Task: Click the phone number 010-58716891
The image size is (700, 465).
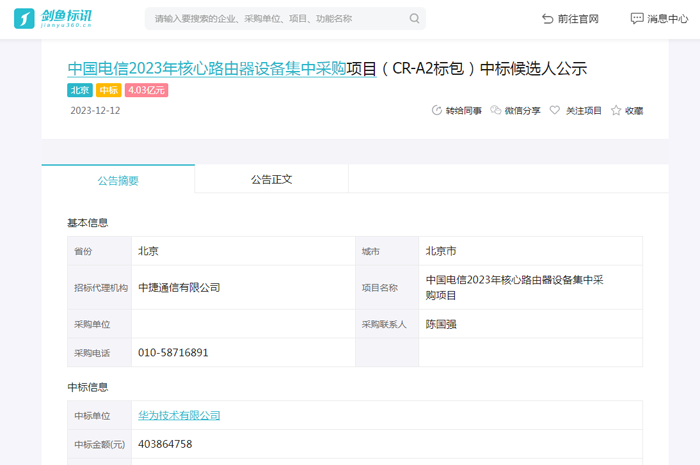Action: click(x=173, y=353)
